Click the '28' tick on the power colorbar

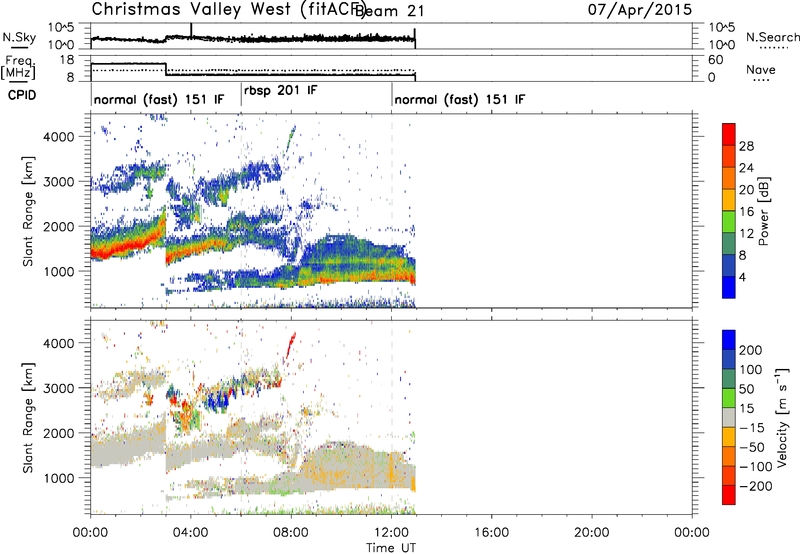point(746,146)
